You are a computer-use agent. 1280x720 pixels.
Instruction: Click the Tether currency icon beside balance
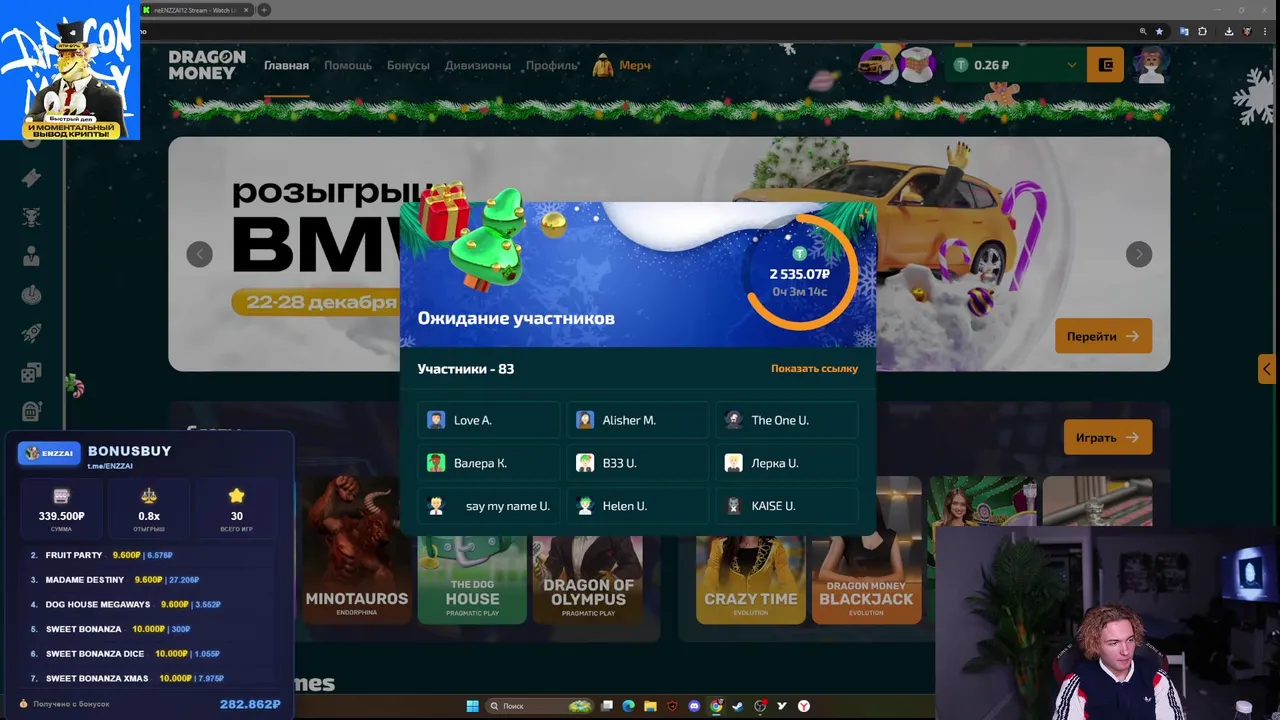click(x=961, y=65)
